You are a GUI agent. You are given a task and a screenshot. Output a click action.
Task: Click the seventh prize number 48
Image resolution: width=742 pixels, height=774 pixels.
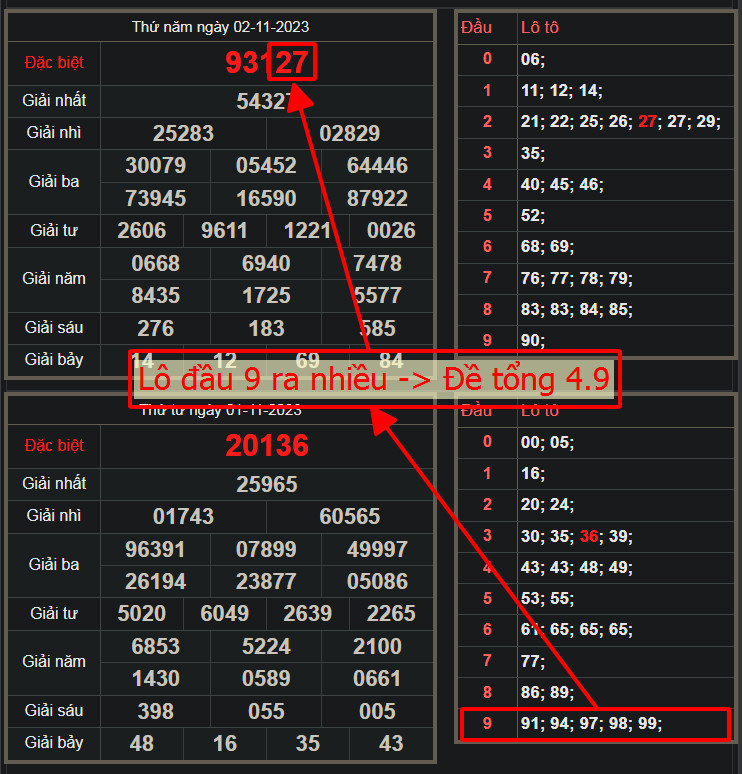click(142, 744)
